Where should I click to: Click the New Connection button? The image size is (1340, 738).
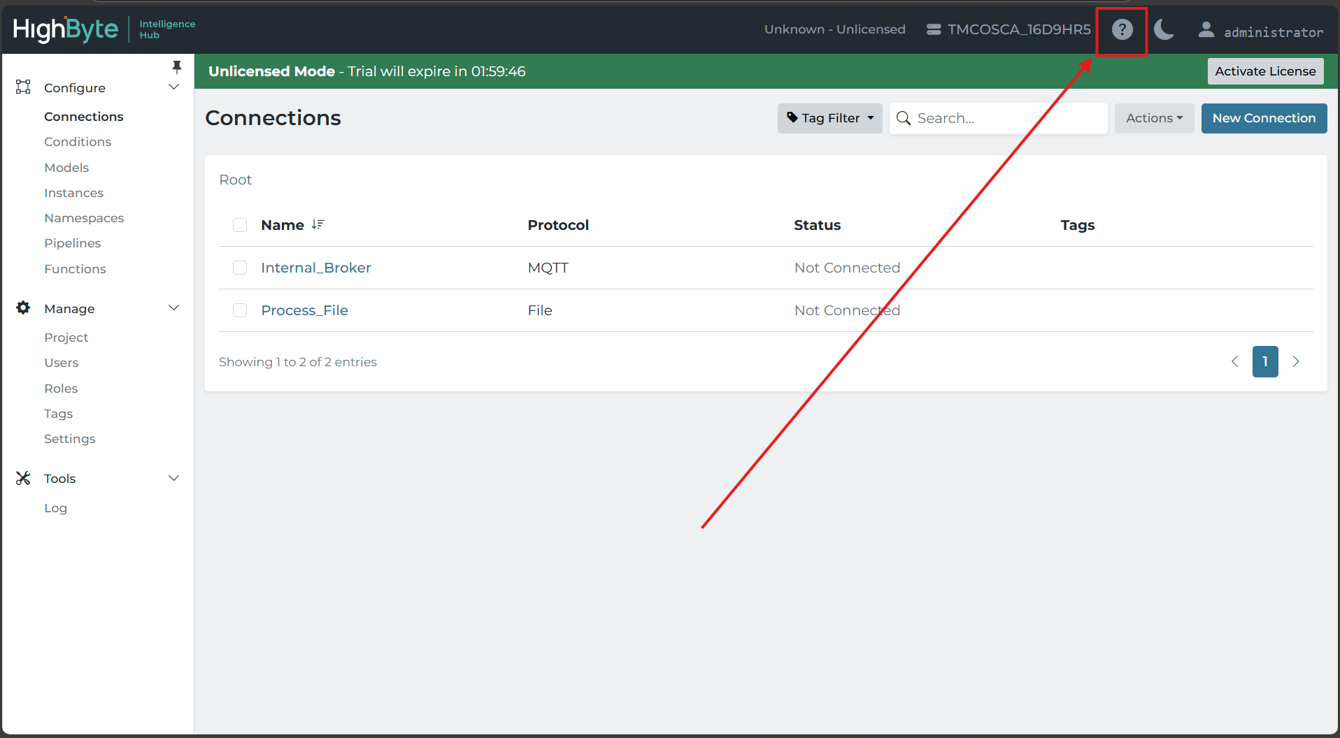pyautogui.click(x=1264, y=118)
